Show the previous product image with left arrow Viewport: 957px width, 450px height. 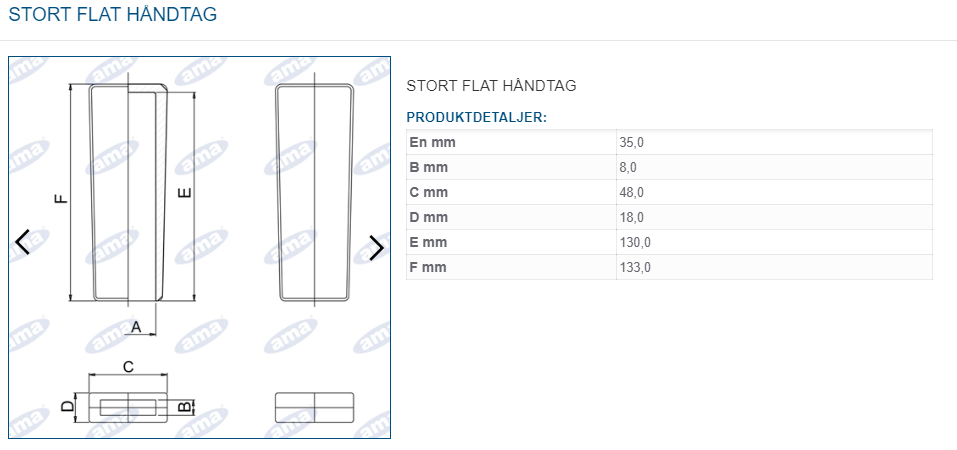point(23,242)
